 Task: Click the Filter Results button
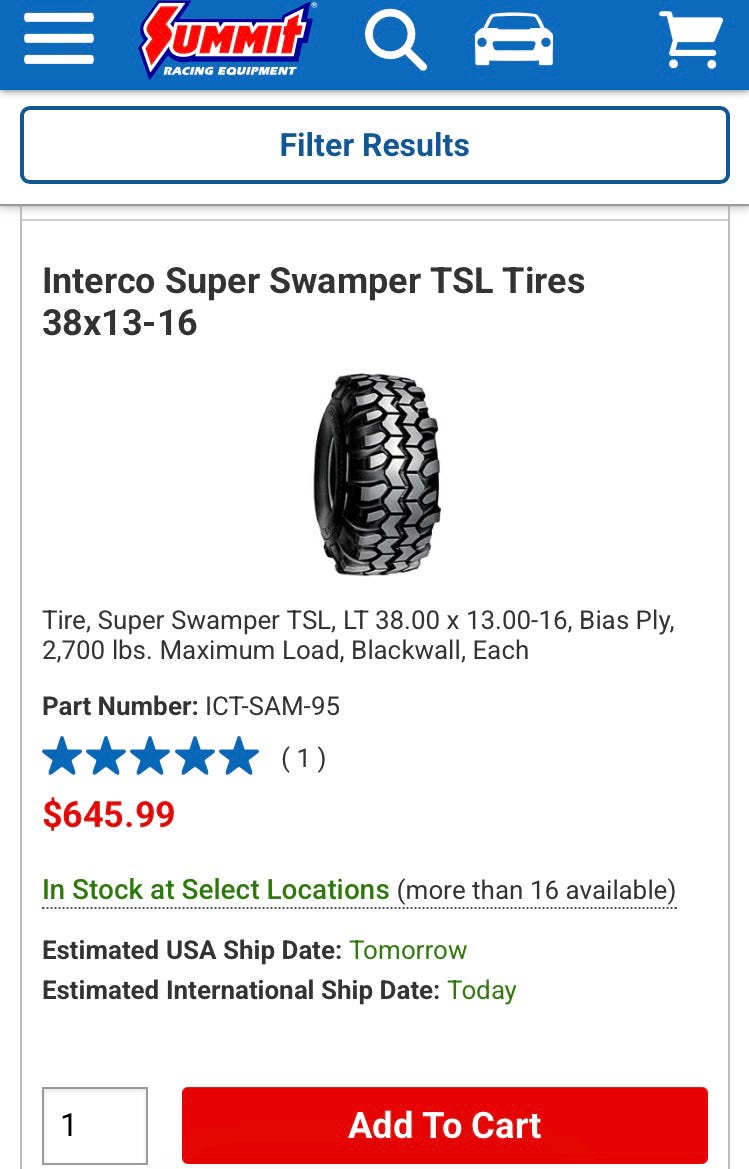click(374, 145)
